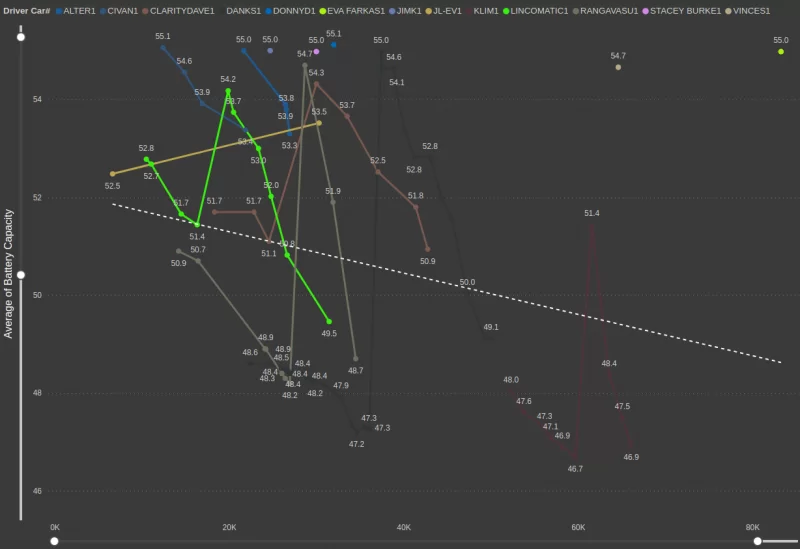The height and width of the screenshot is (549, 800).
Task: Click middle handle of vertical zoom slider
Action: (x=21, y=274)
